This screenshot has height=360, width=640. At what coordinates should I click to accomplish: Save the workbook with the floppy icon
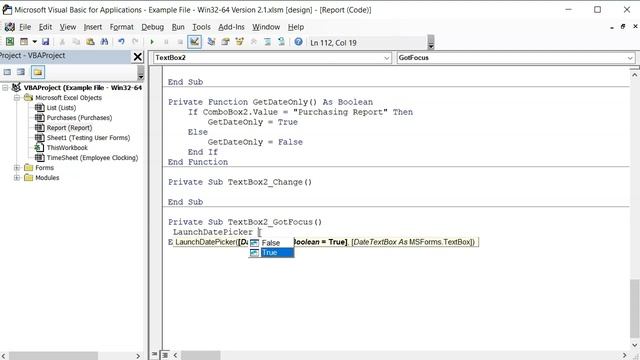tap(46, 42)
